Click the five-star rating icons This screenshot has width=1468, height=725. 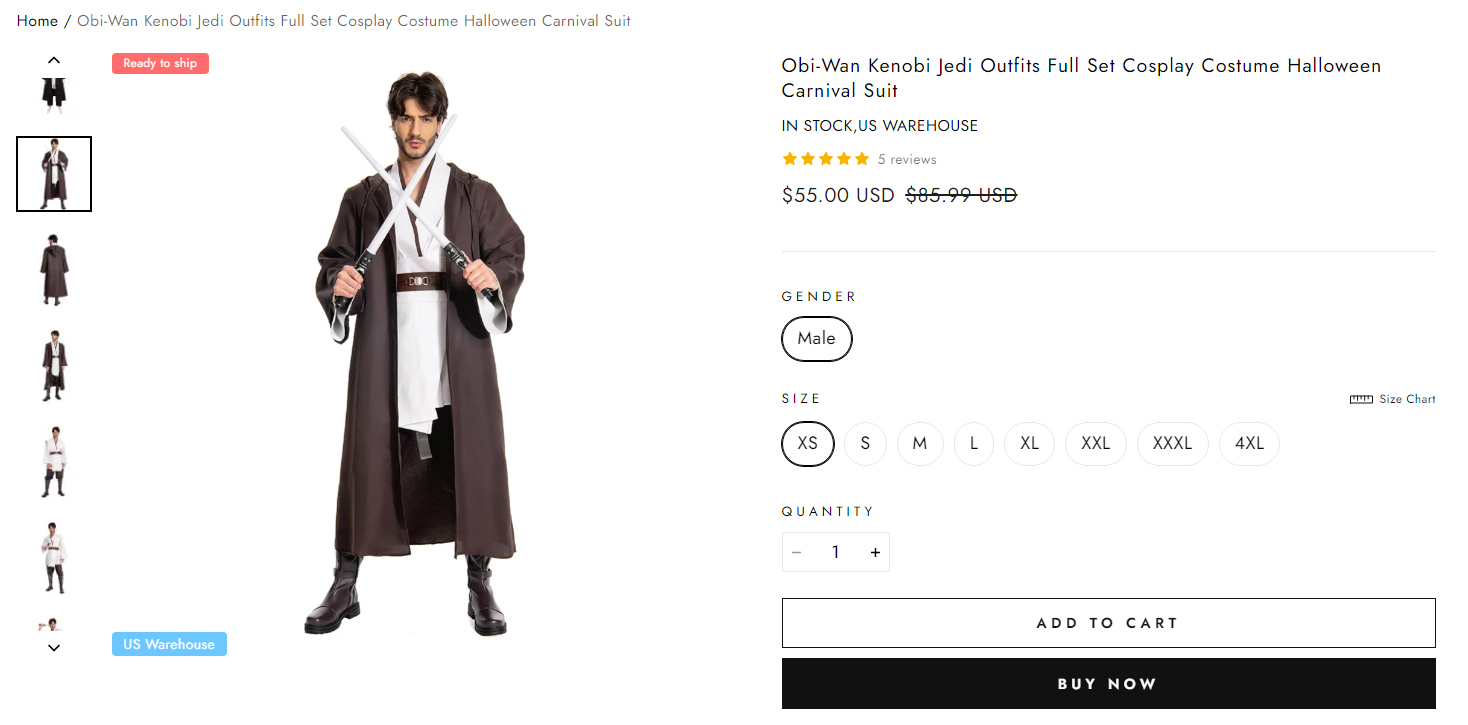(x=825, y=159)
